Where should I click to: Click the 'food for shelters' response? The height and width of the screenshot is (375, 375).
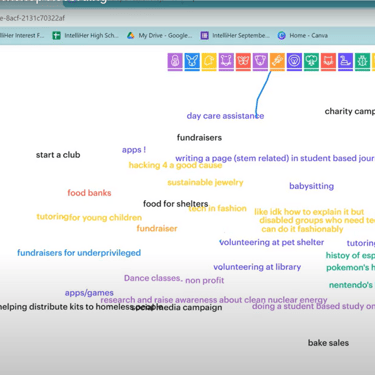[x=176, y=204]
